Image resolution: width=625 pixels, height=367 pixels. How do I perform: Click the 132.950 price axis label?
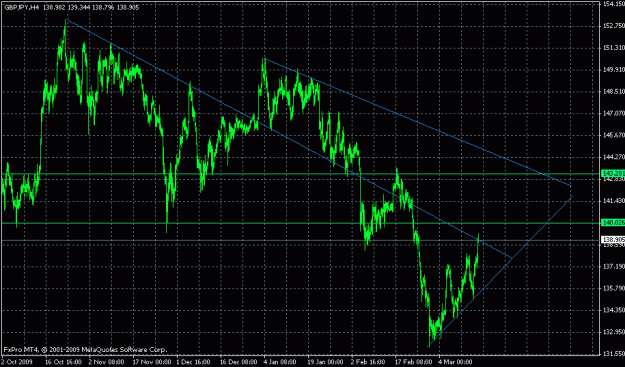click(613, 332)
